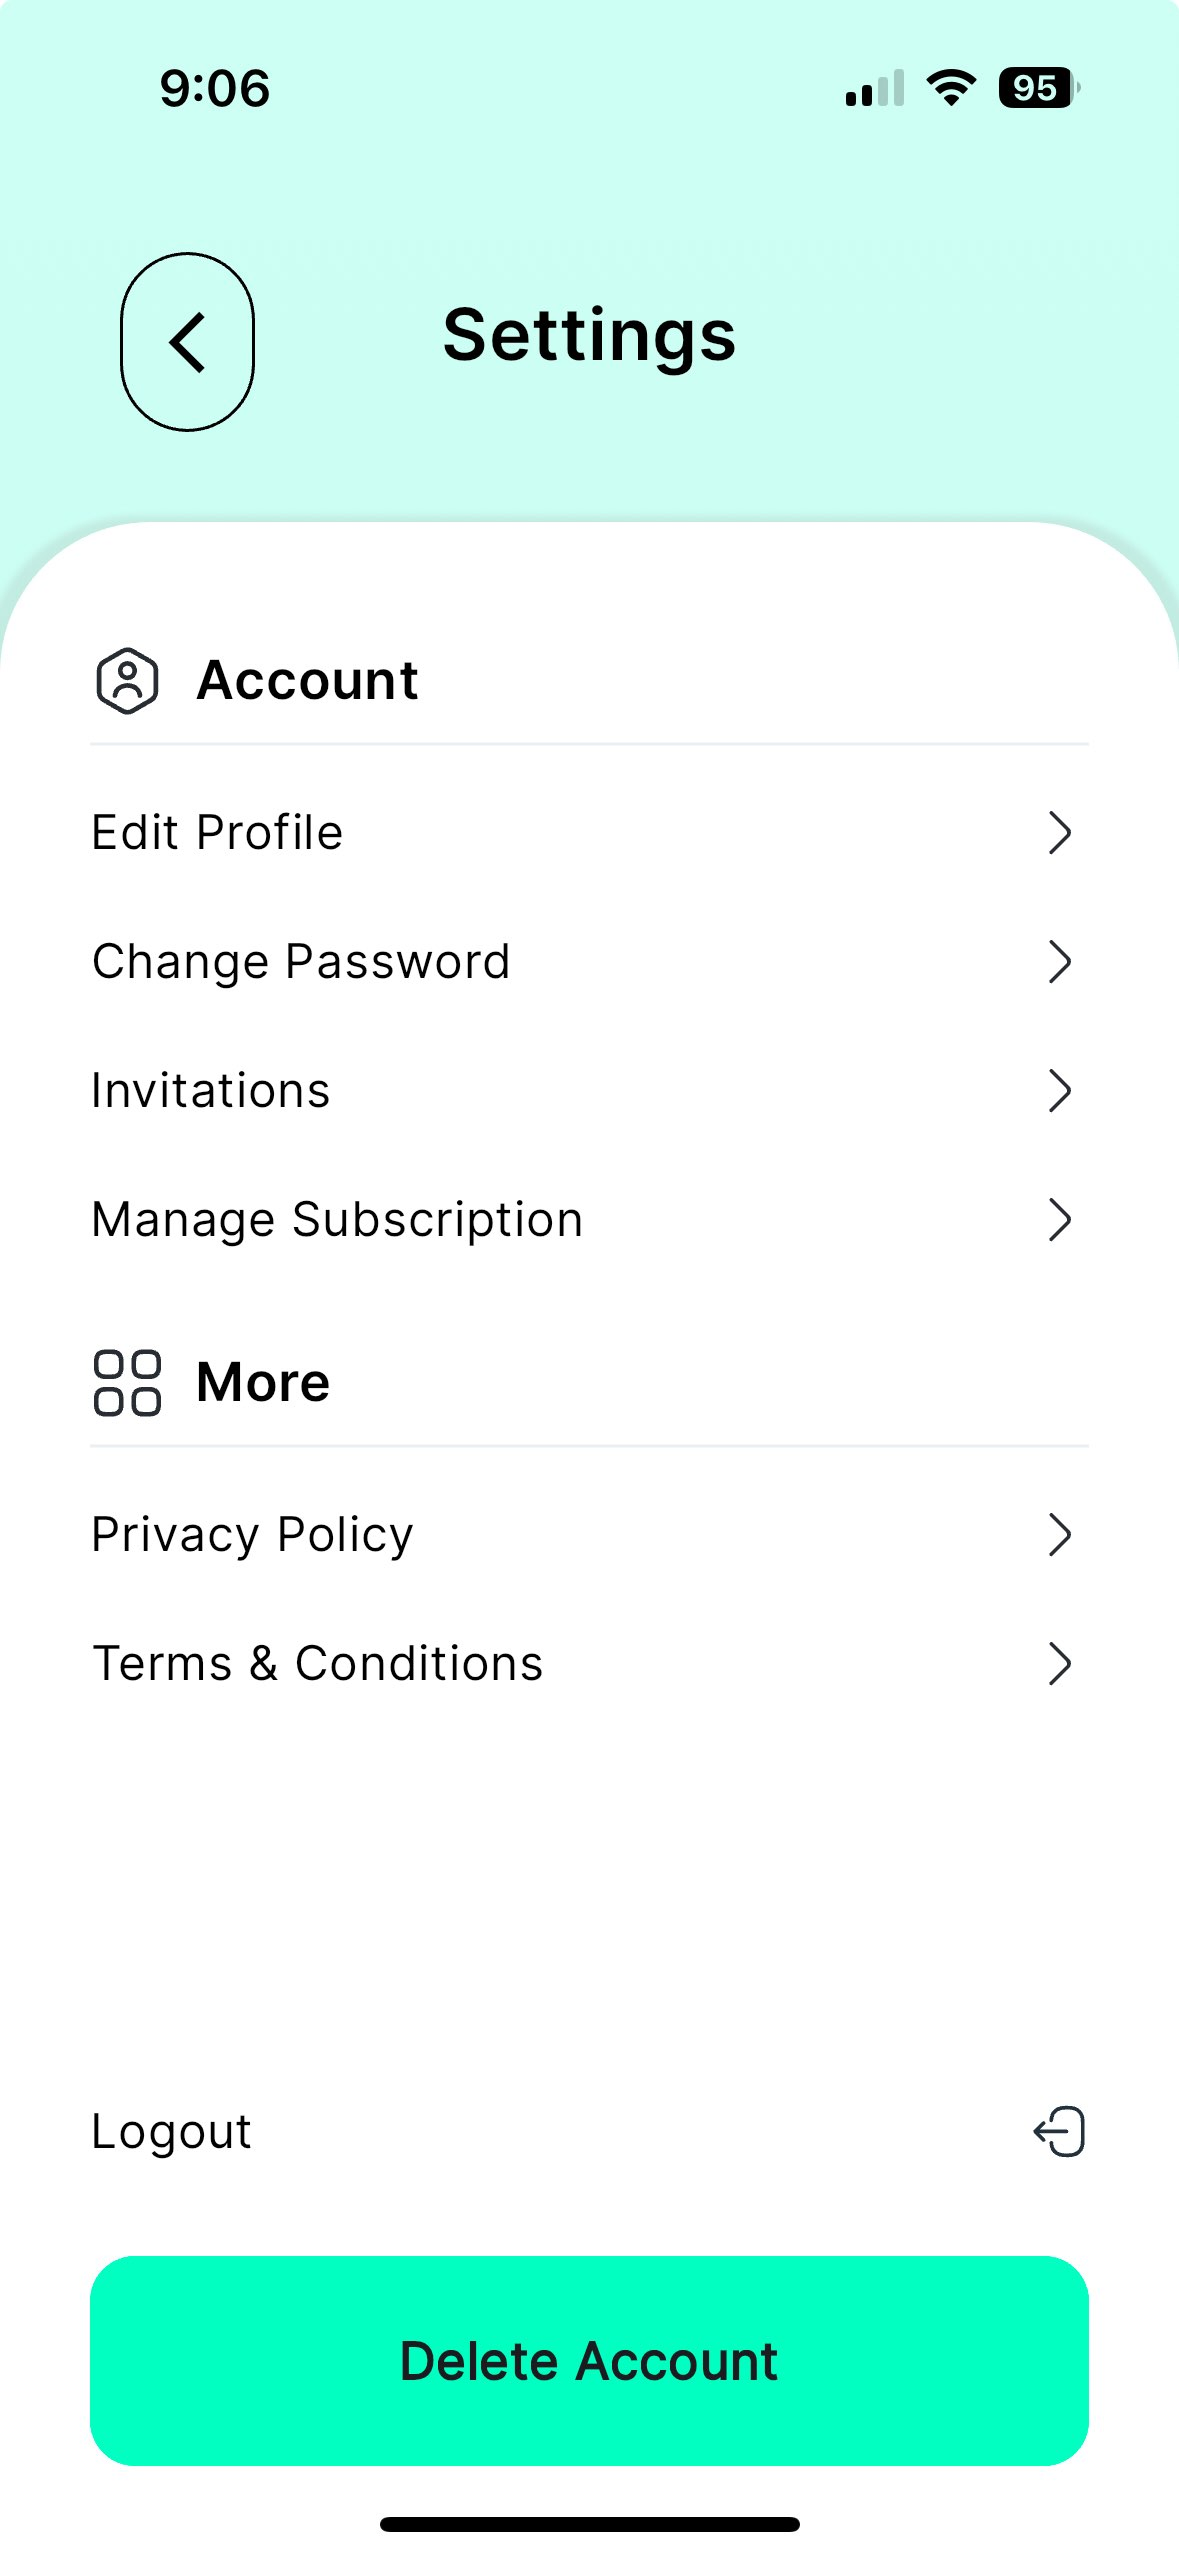Tap the battery indicator showing 95
This screenshot has height=2556, width=1179.
tap(1039, 88)
